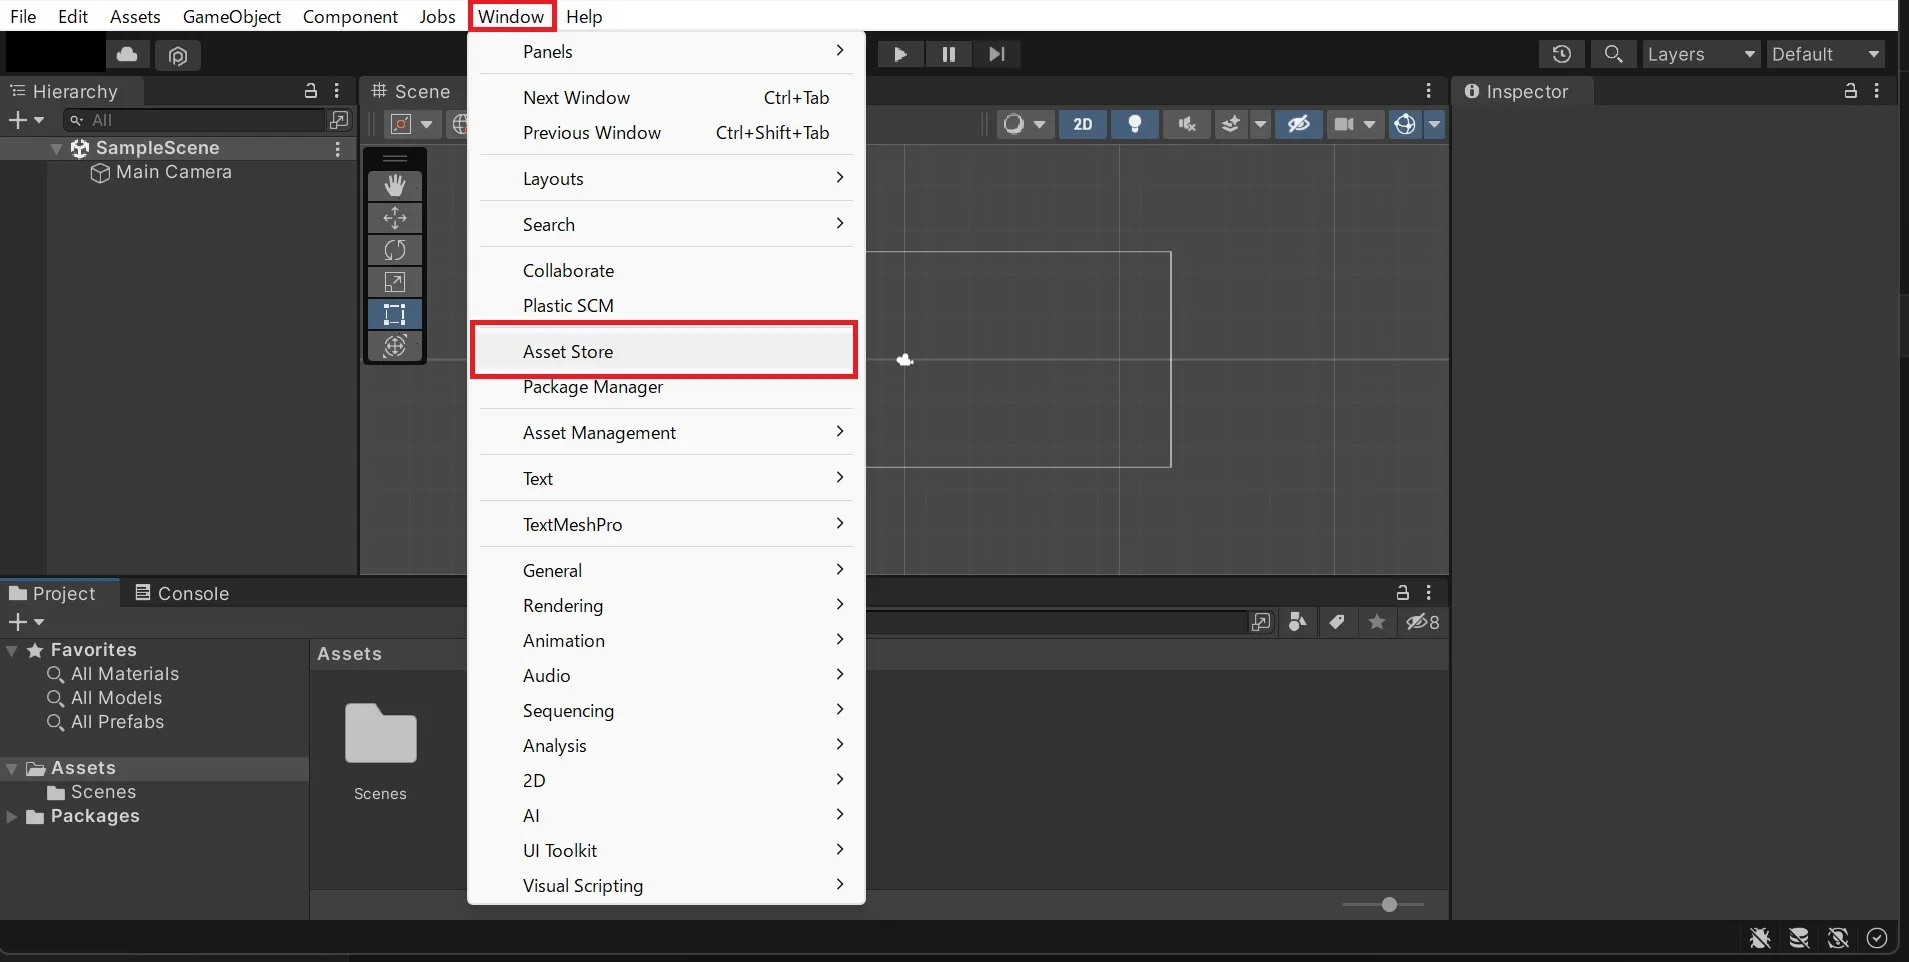Screen dimensions: 1909x962
Task: Open the undo history clock icon
Action: coord(1561,54)
